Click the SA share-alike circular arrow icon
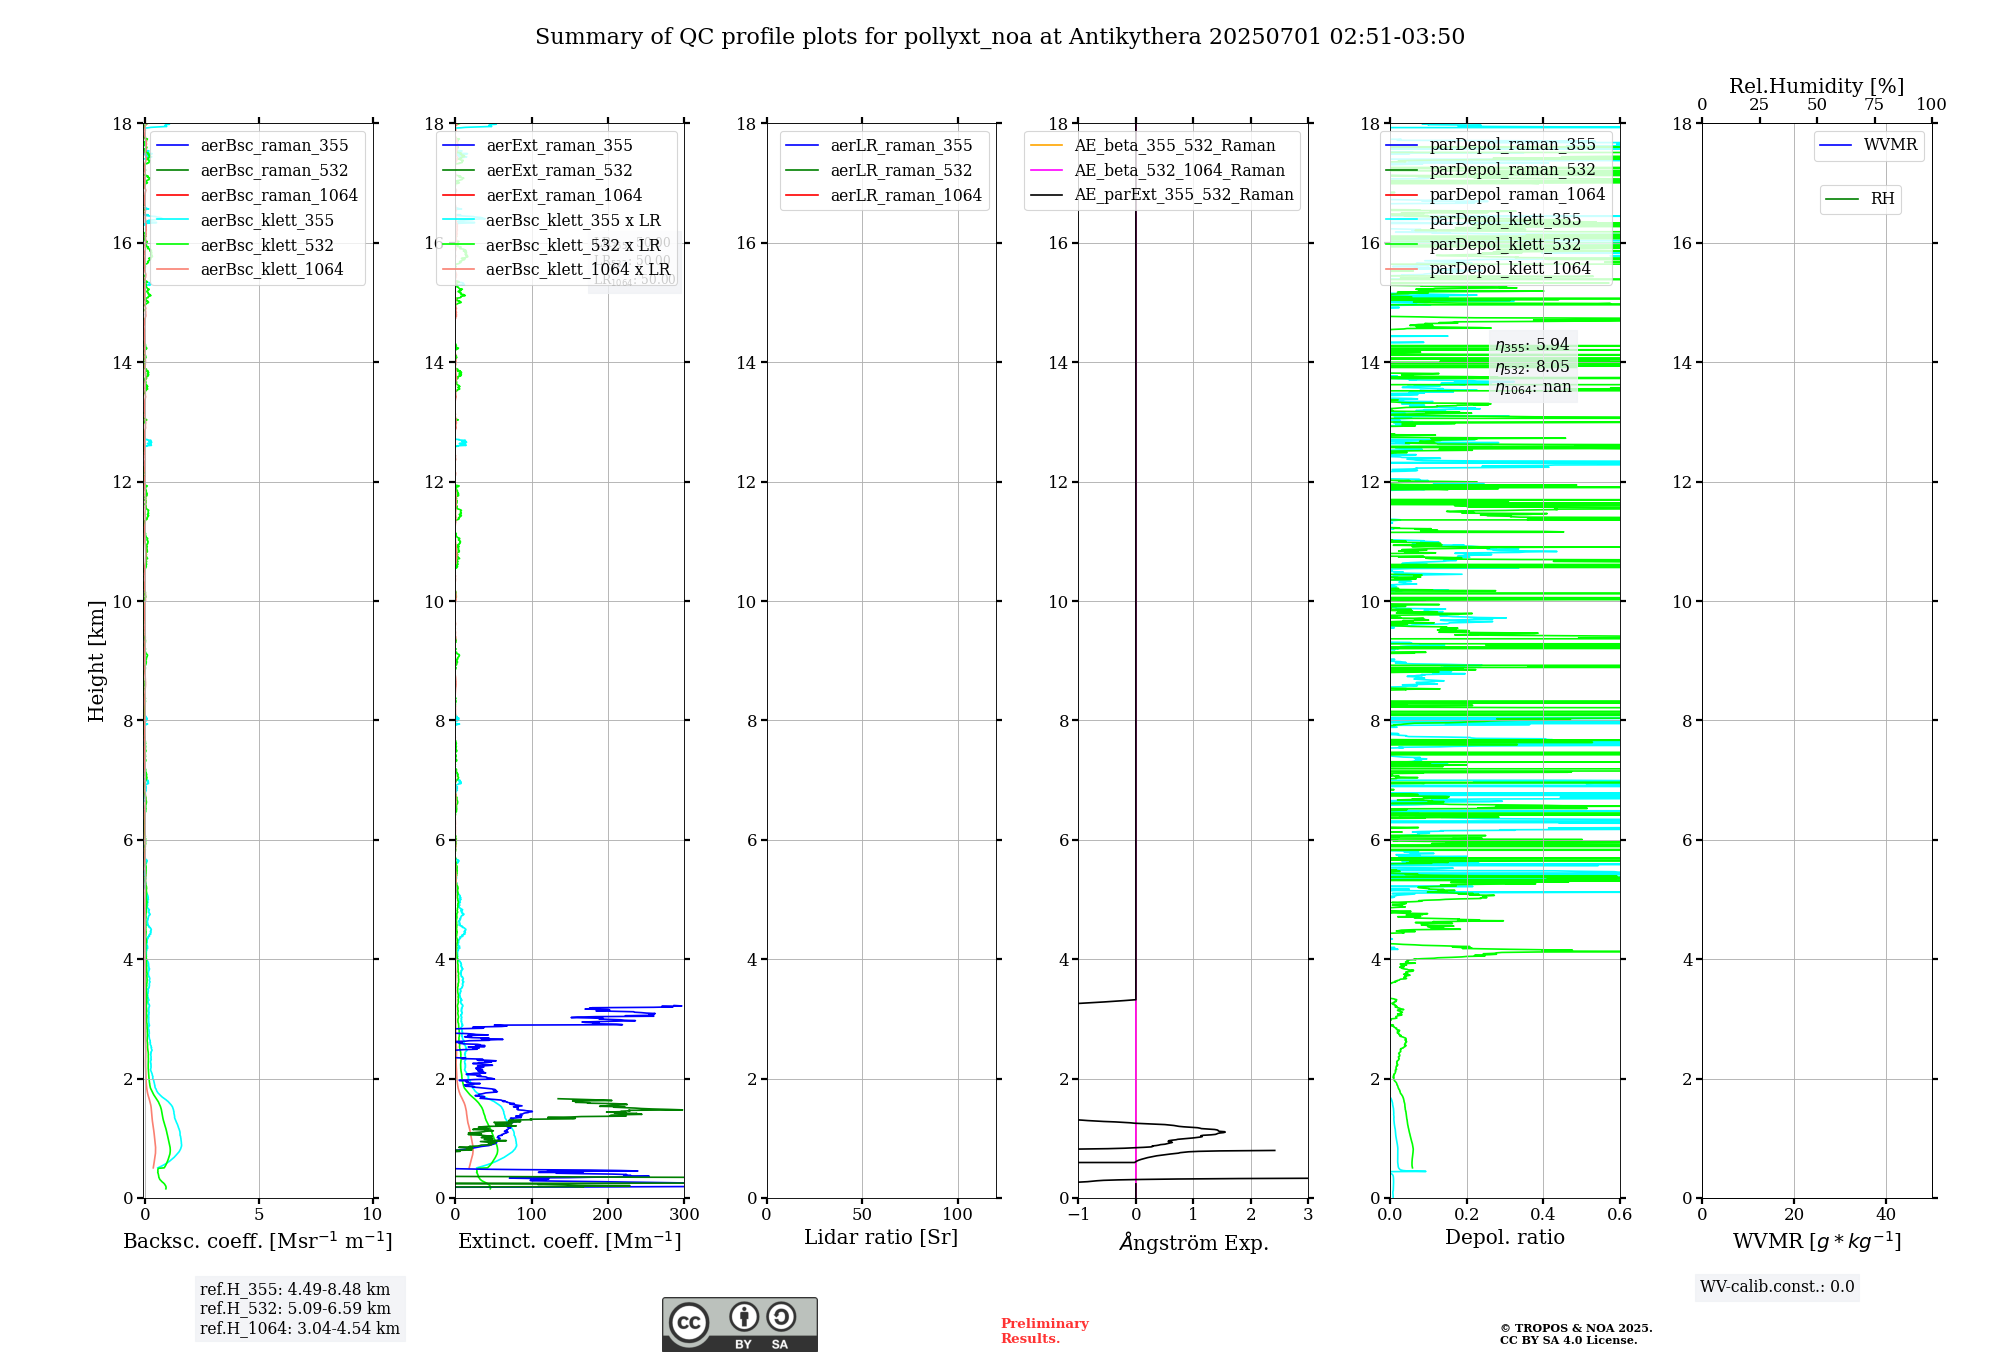 click(781, 1316)
